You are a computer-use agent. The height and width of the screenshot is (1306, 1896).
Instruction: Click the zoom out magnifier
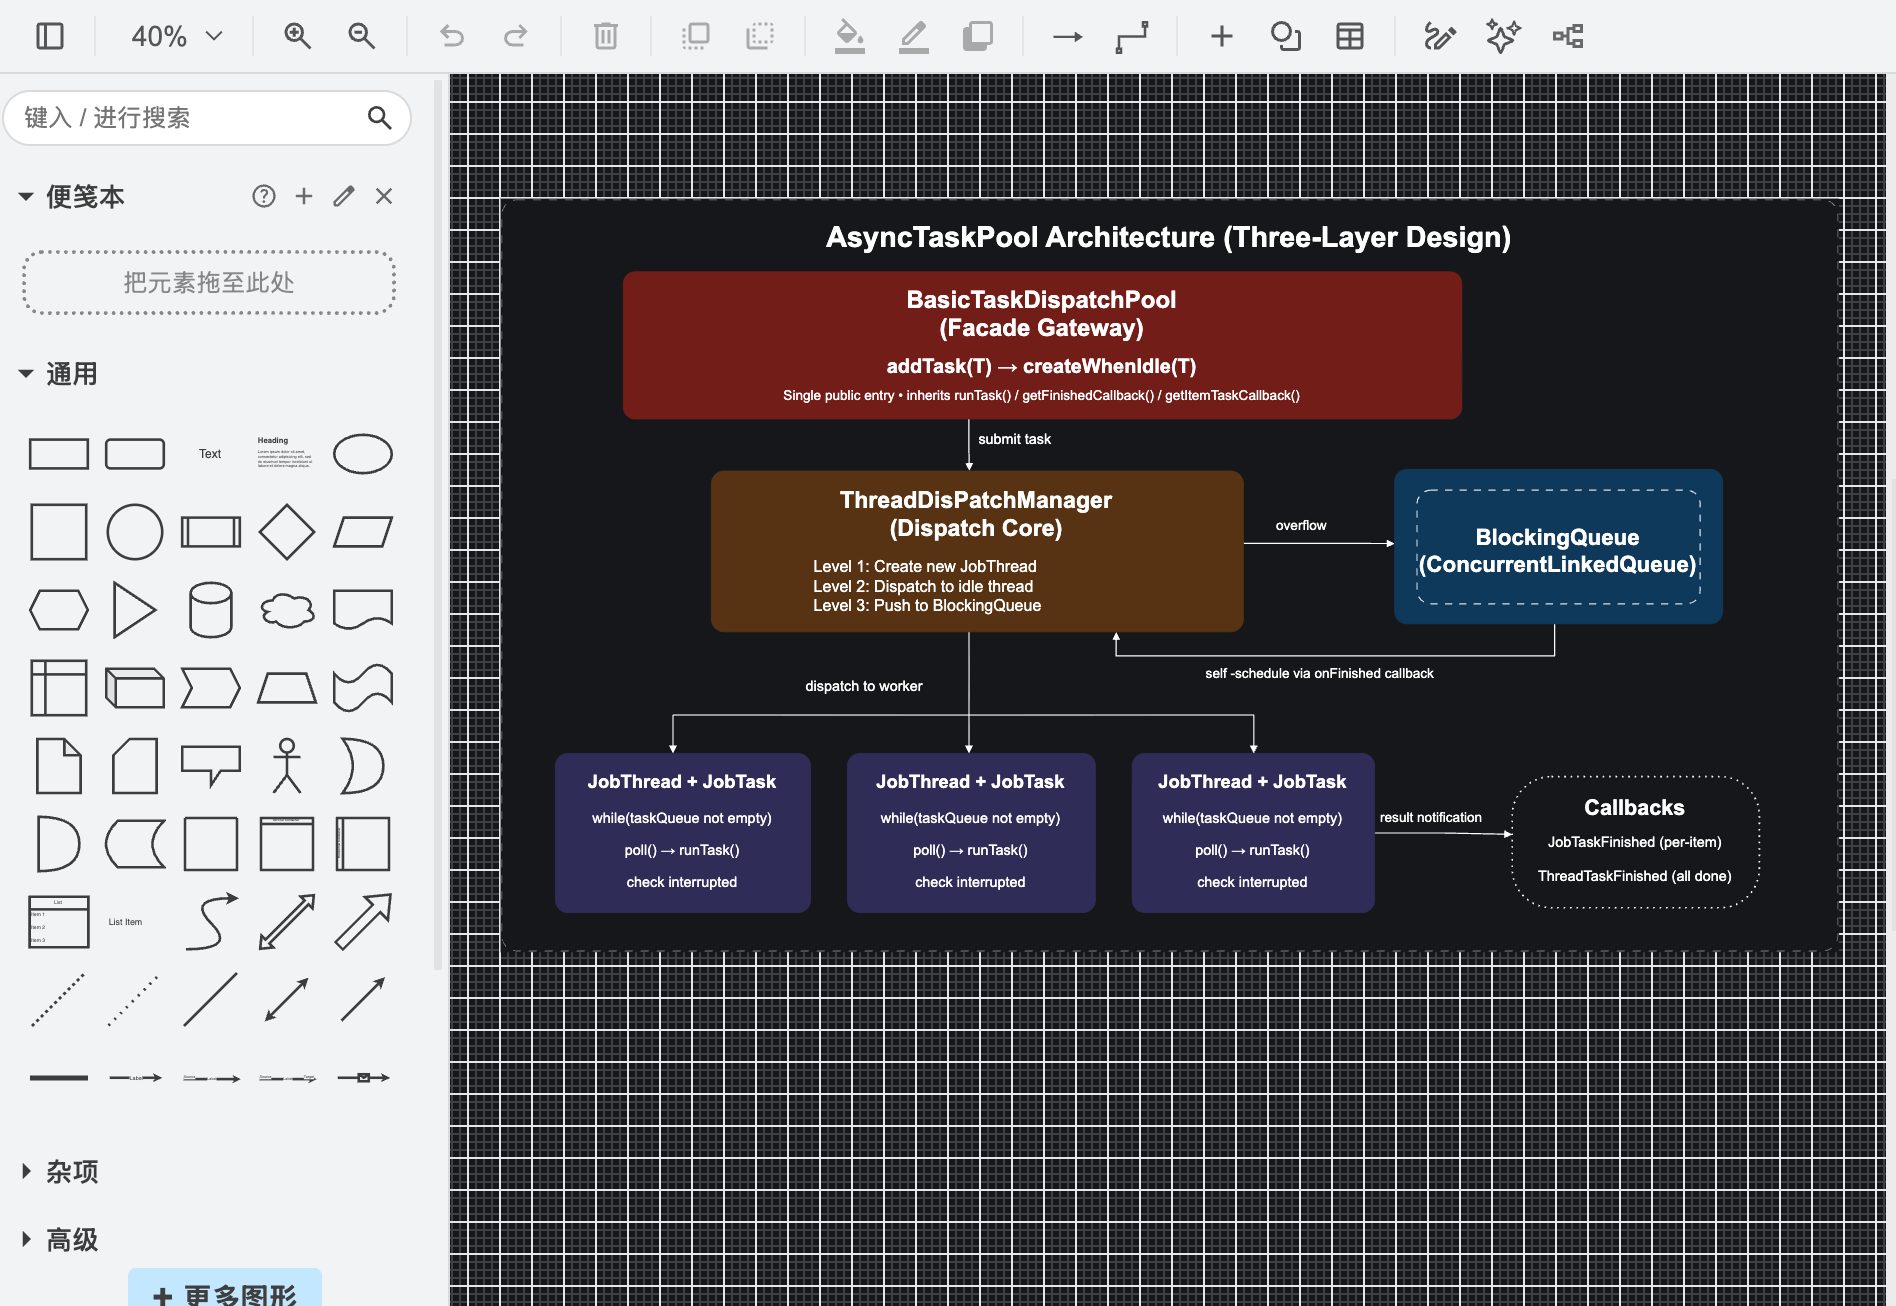(361, 37)
